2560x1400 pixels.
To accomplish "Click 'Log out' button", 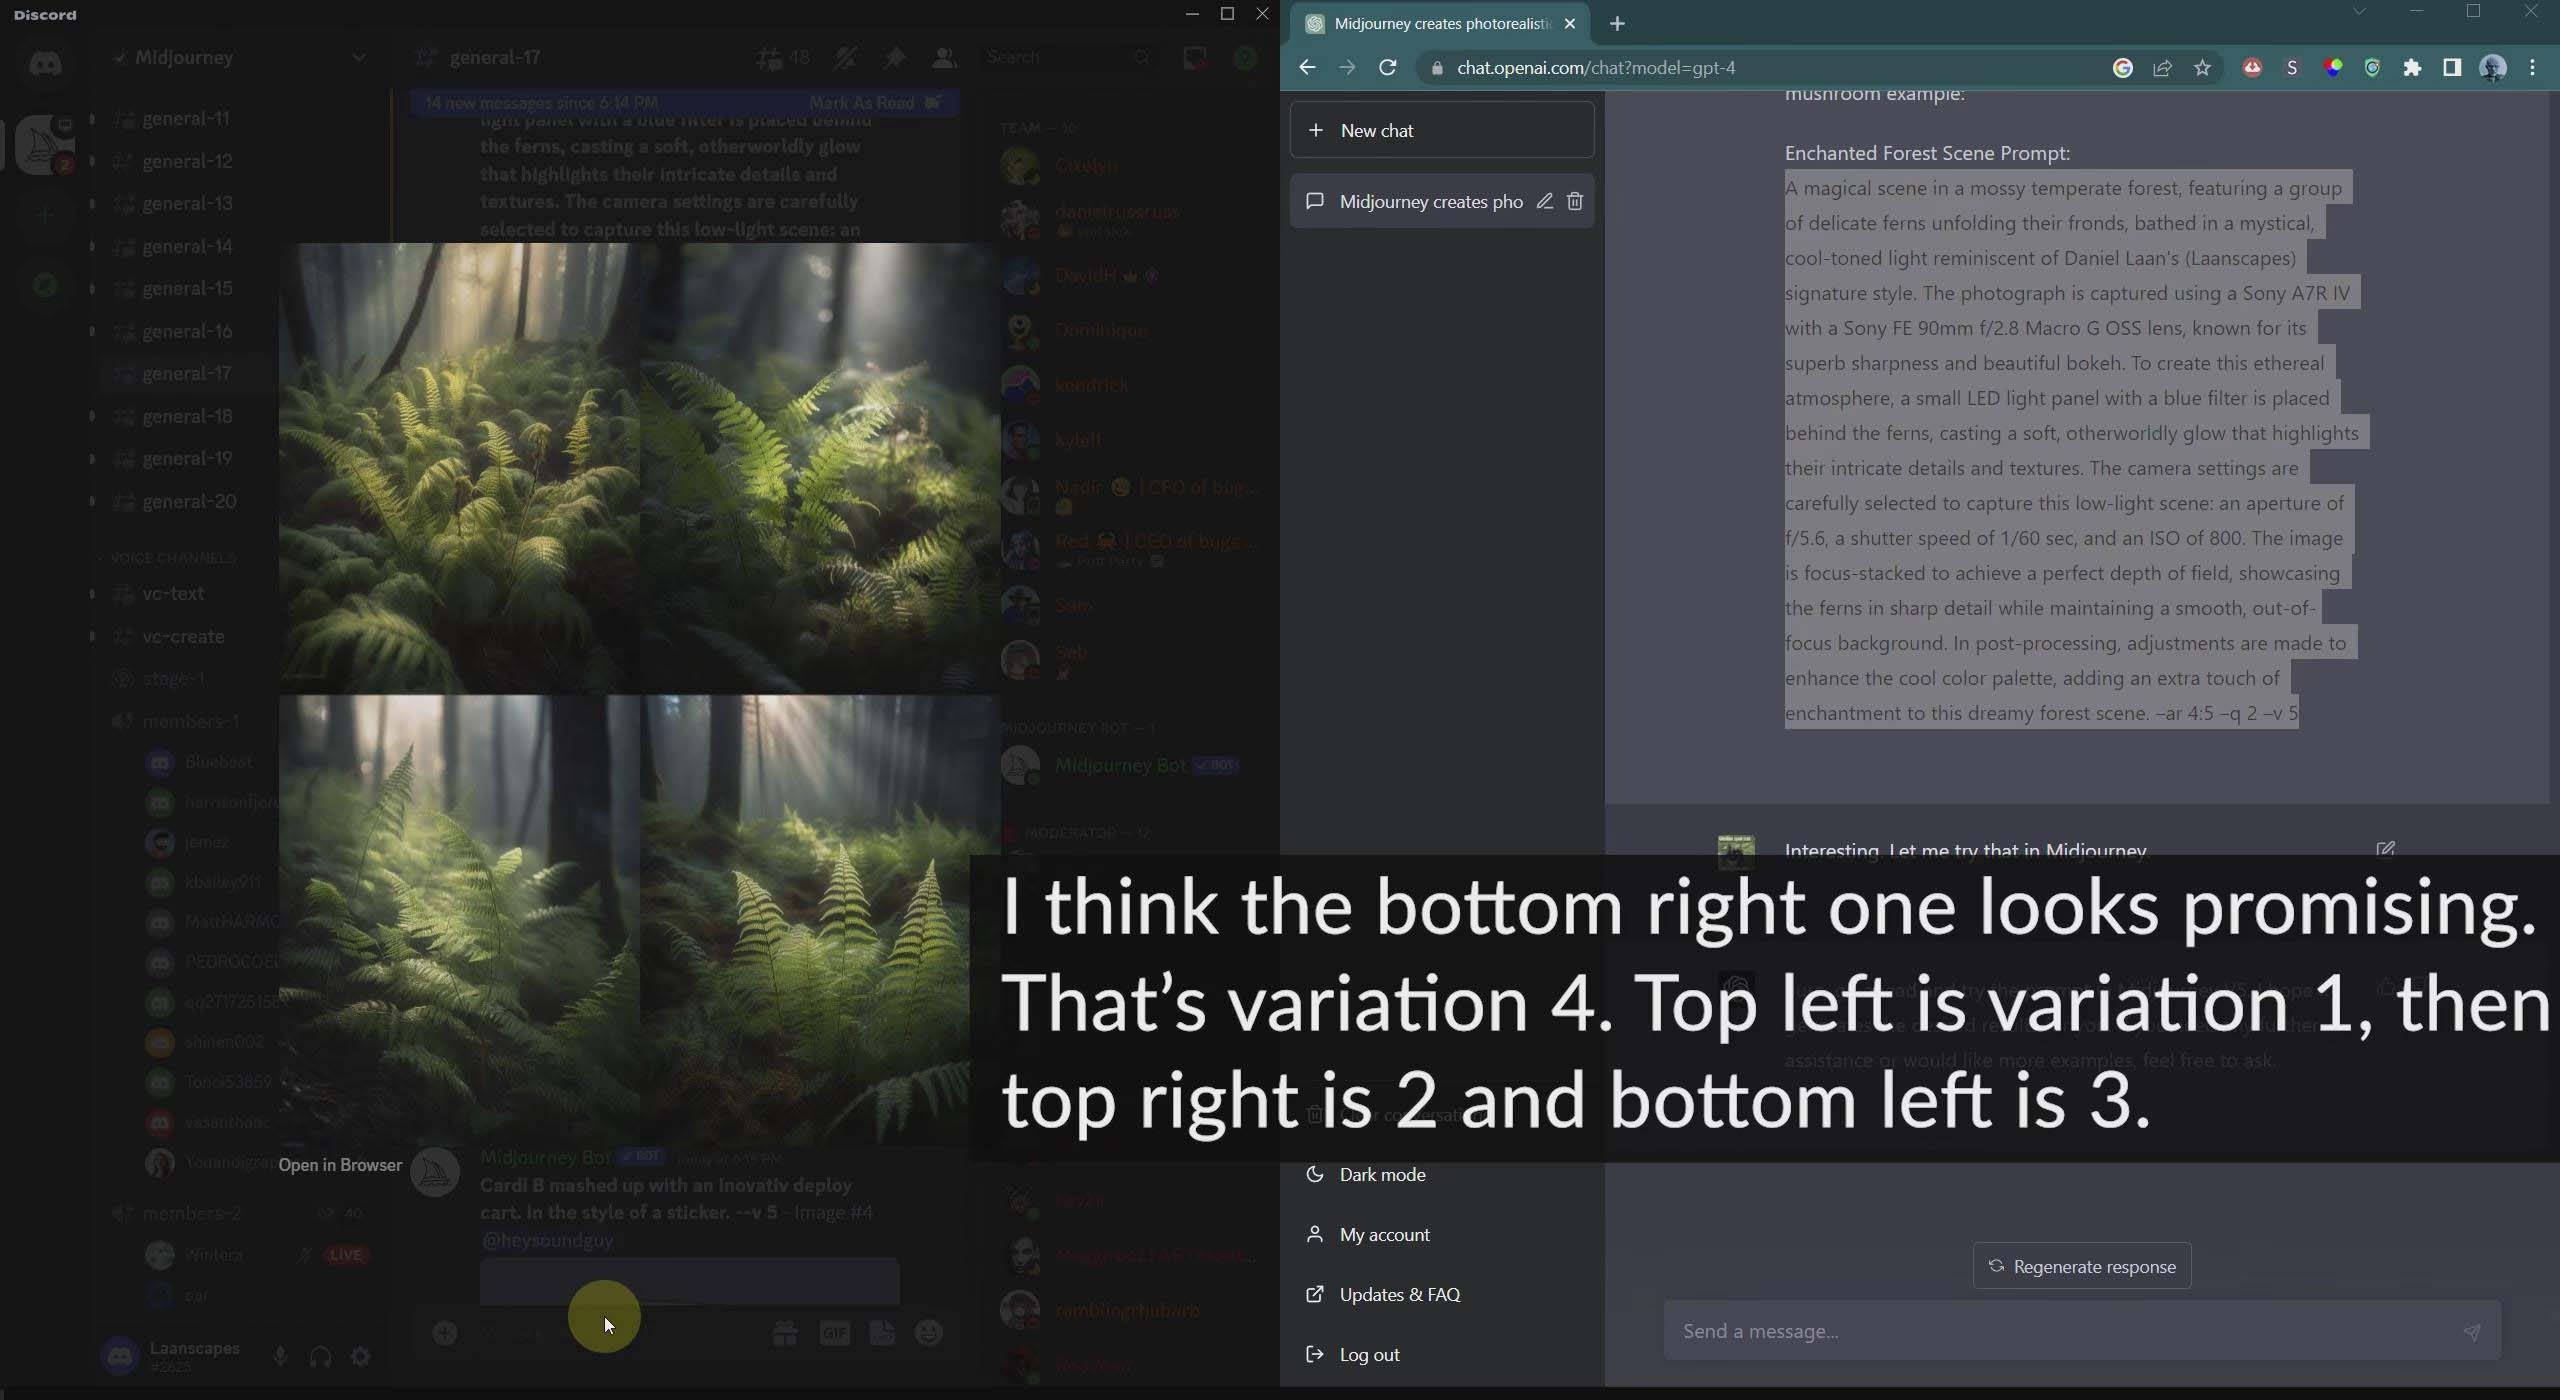I will pos(1371,1353).
